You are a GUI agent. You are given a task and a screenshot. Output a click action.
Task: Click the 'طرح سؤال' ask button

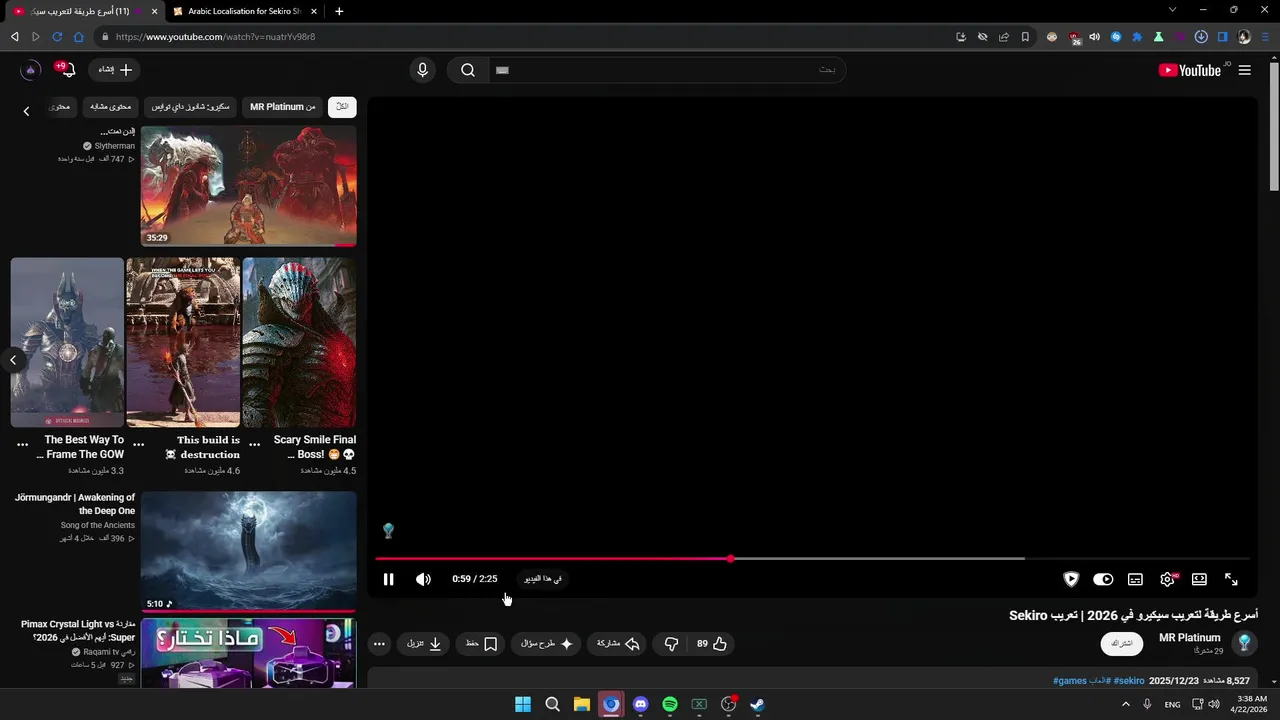[x=546, y=644]
